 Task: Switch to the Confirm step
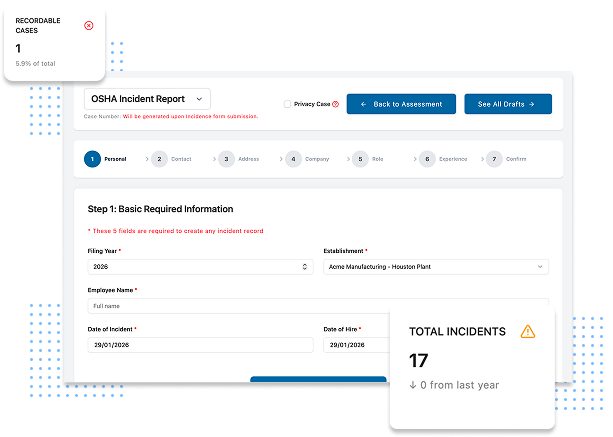(x=505, y=158)
